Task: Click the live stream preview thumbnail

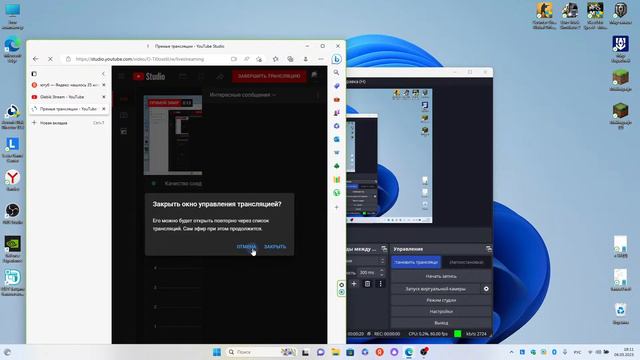Action: [173, 135]
